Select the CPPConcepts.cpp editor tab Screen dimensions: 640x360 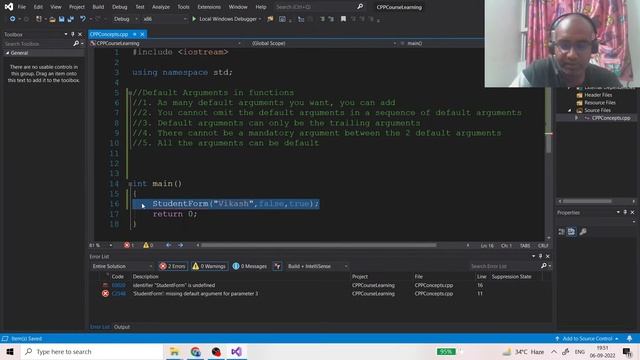click(x=109, y=34)
